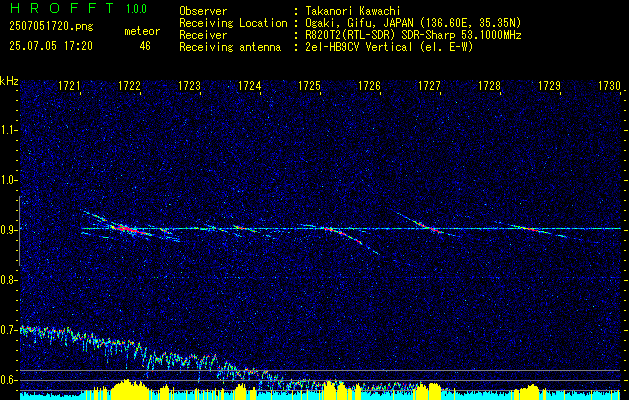Select the Ogaki, Gifu, JAPAN location text
629x400 pixels.
[x=412, y=23]
